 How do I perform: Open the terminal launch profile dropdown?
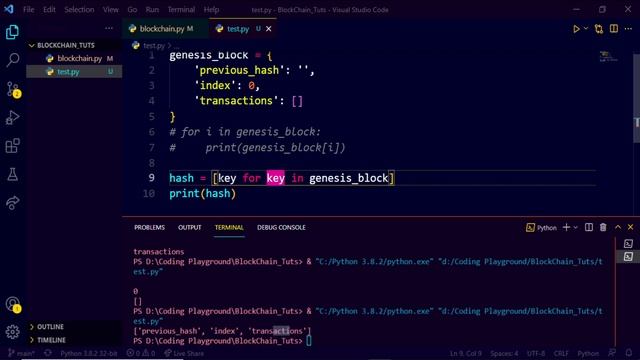pyautogui.click(x=576, y=227)
